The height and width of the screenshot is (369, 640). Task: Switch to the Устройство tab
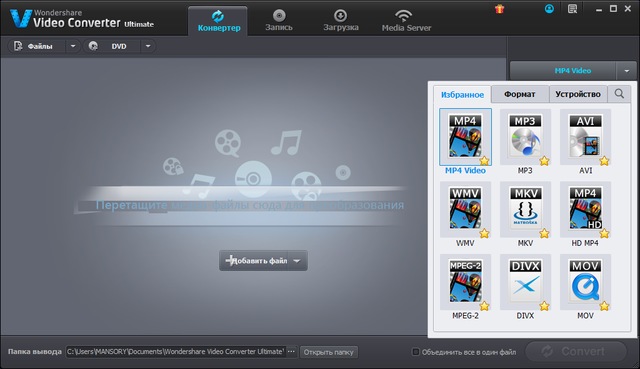(578, 94)
